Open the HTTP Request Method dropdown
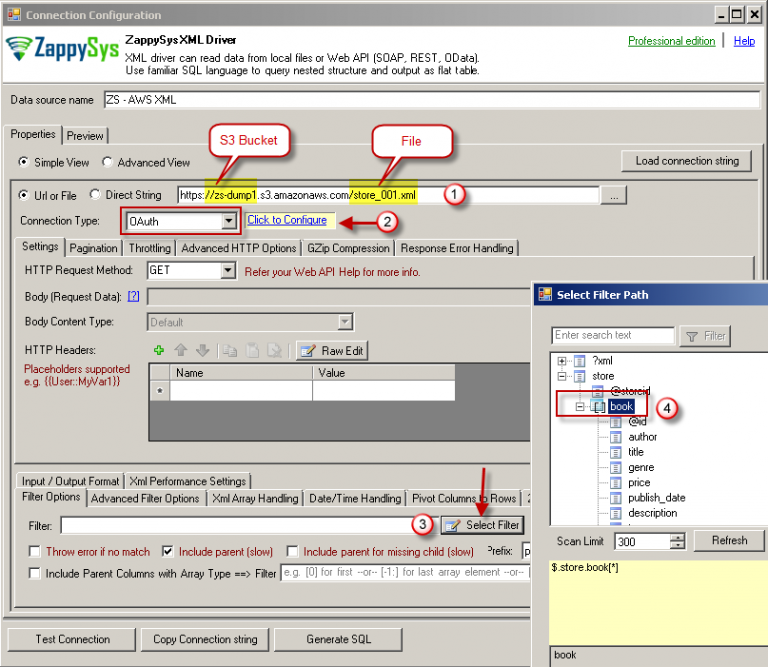This screenshot has height=667, width=768. (228, 270)
